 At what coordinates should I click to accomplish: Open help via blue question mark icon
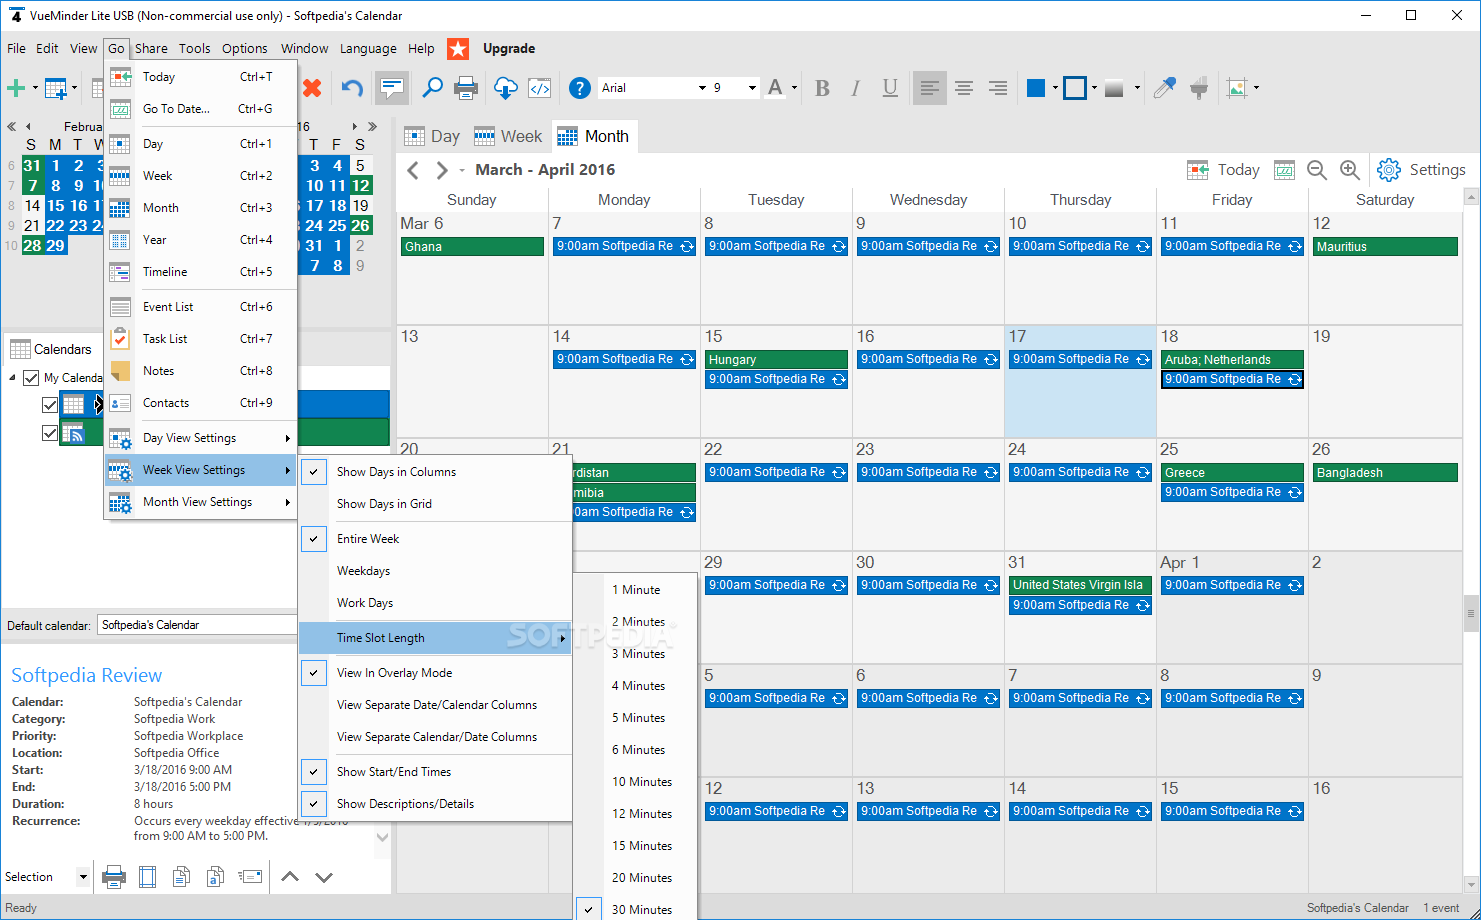click(x=580, y=88)
